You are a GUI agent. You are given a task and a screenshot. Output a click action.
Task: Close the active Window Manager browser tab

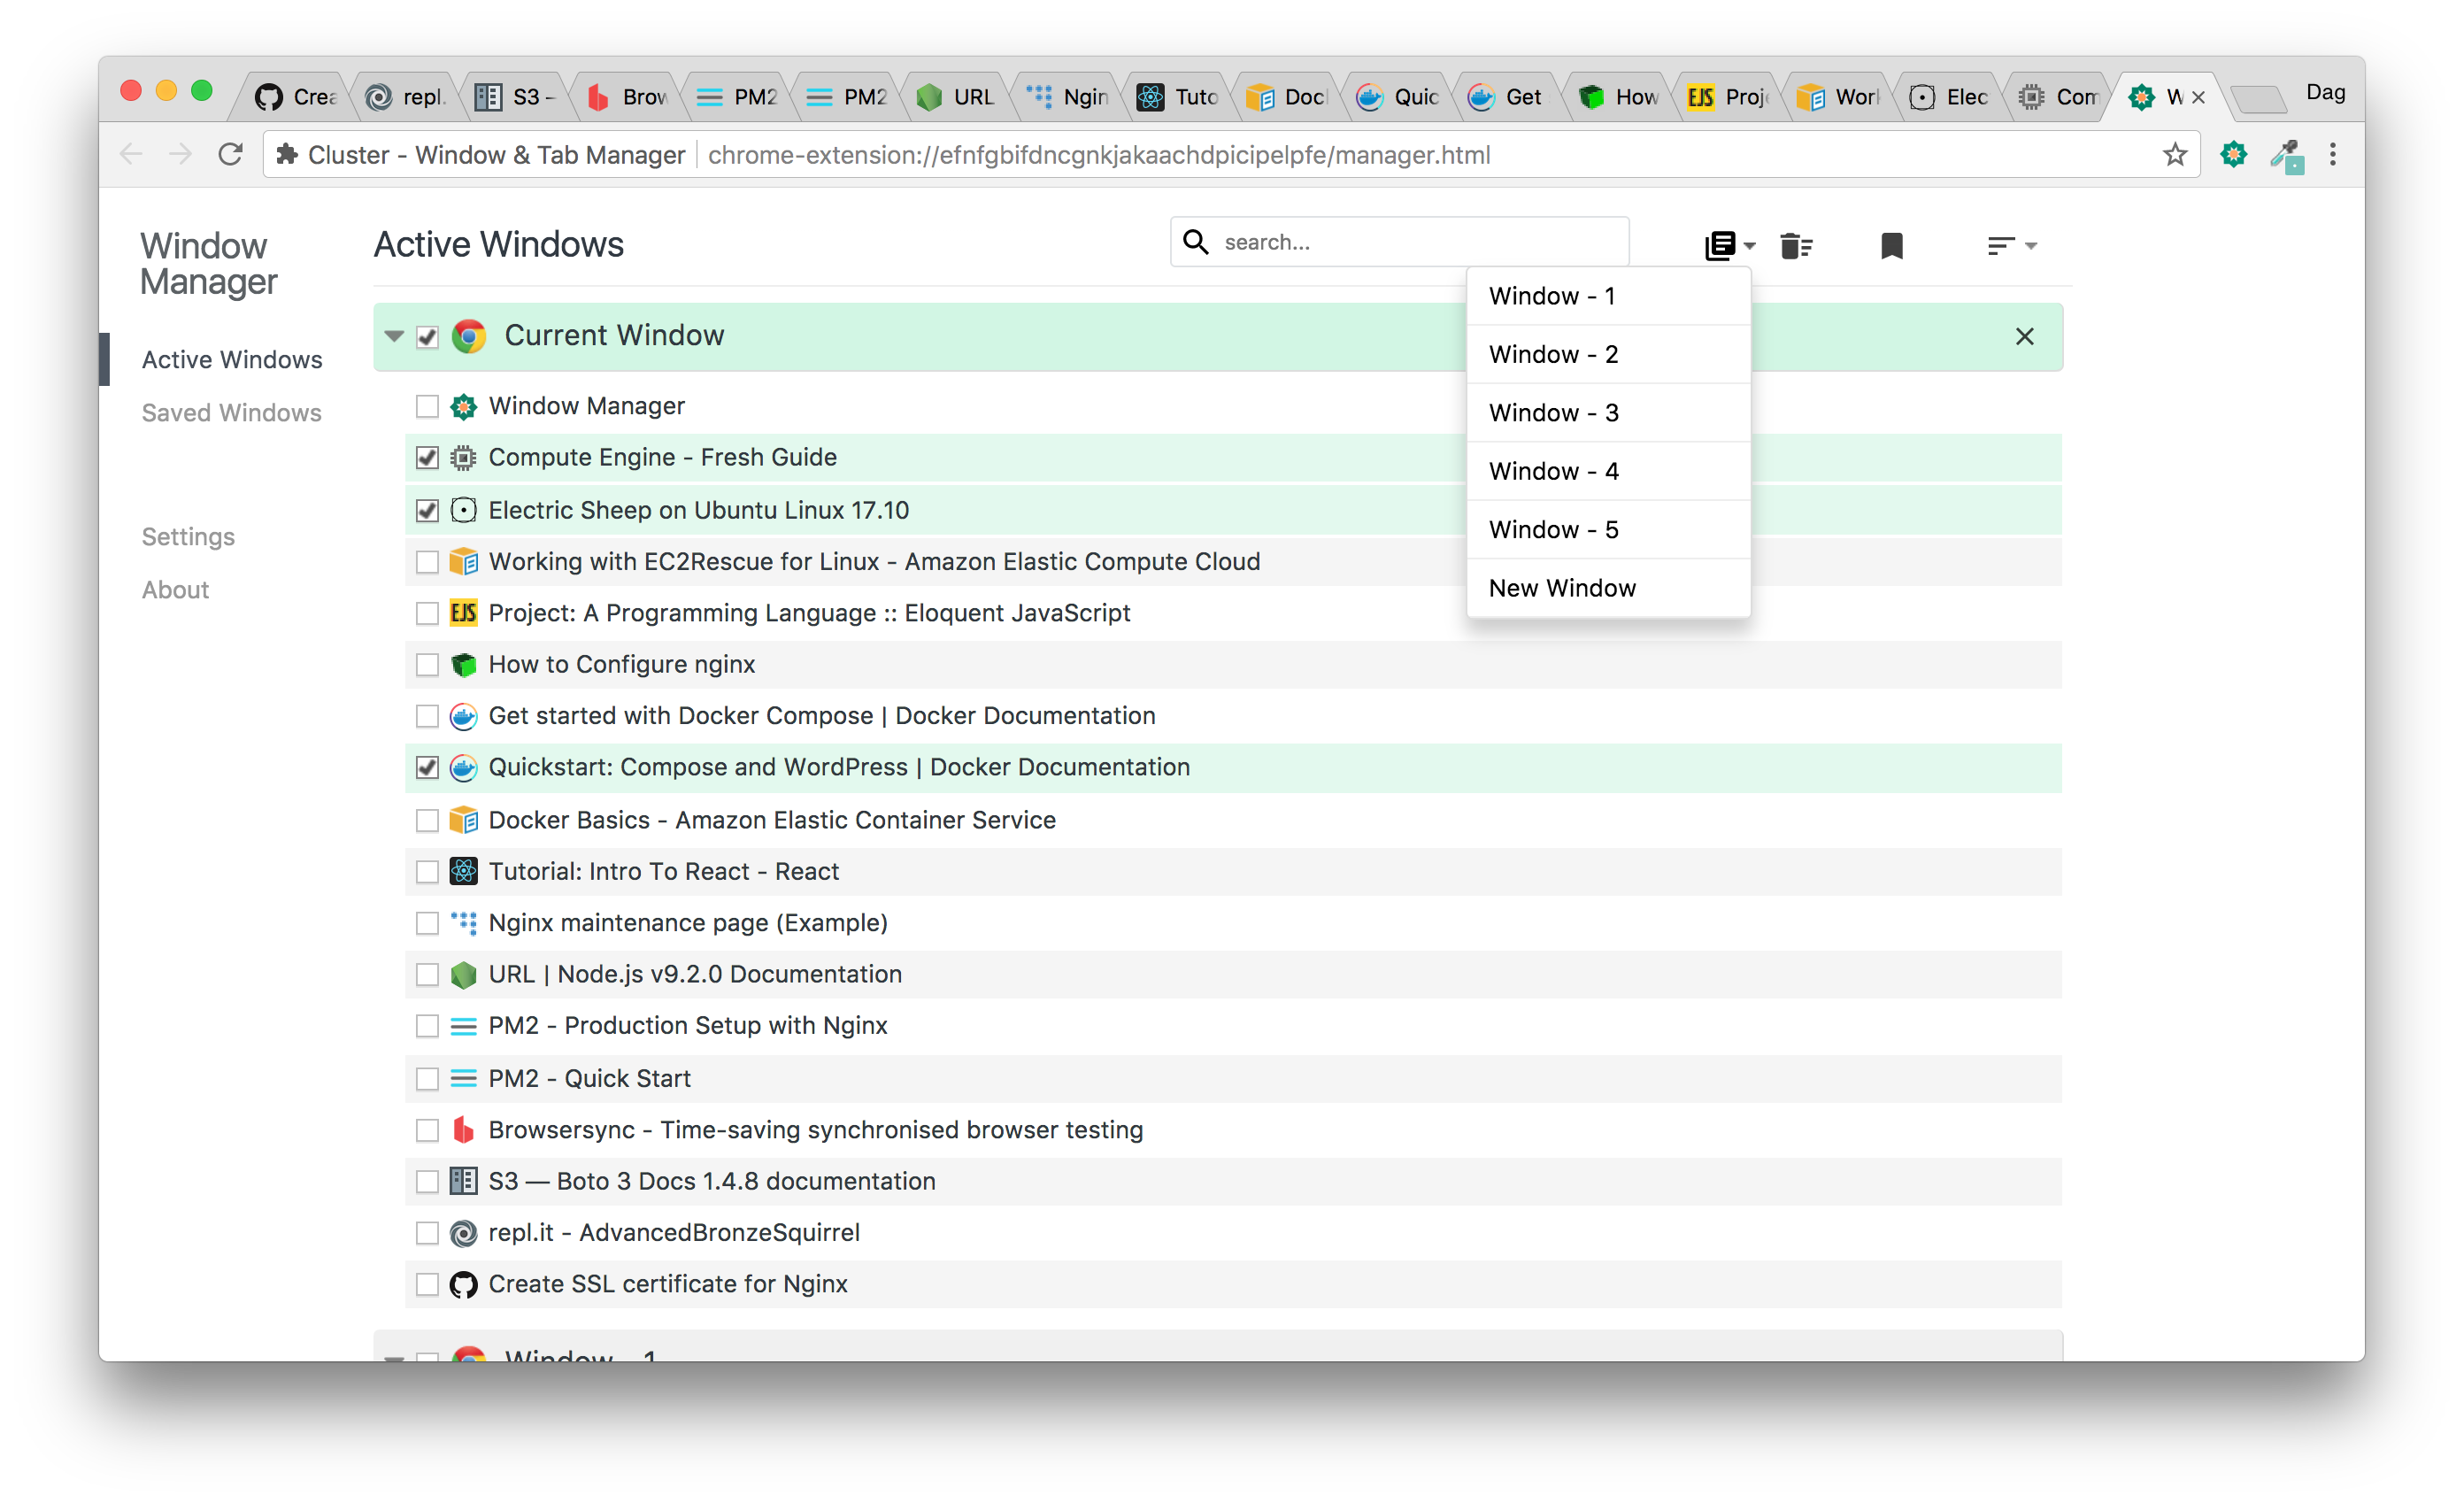click(2198, 98)
